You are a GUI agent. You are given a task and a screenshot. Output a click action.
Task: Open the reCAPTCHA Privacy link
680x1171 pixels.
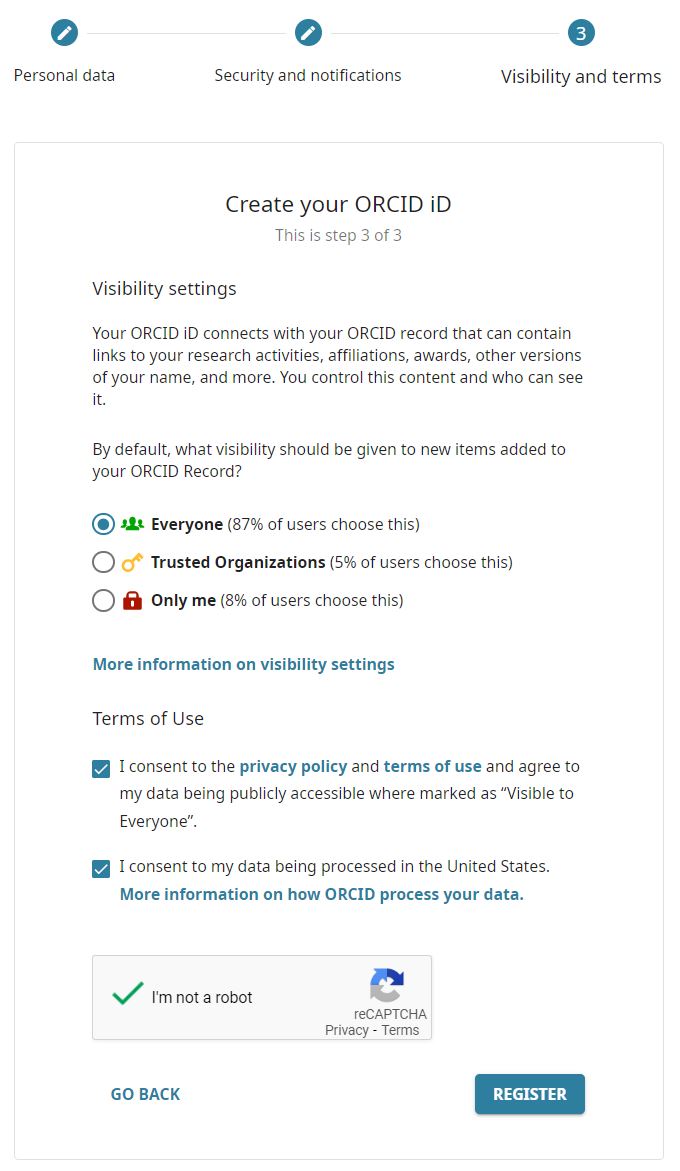pos(346,1030)
